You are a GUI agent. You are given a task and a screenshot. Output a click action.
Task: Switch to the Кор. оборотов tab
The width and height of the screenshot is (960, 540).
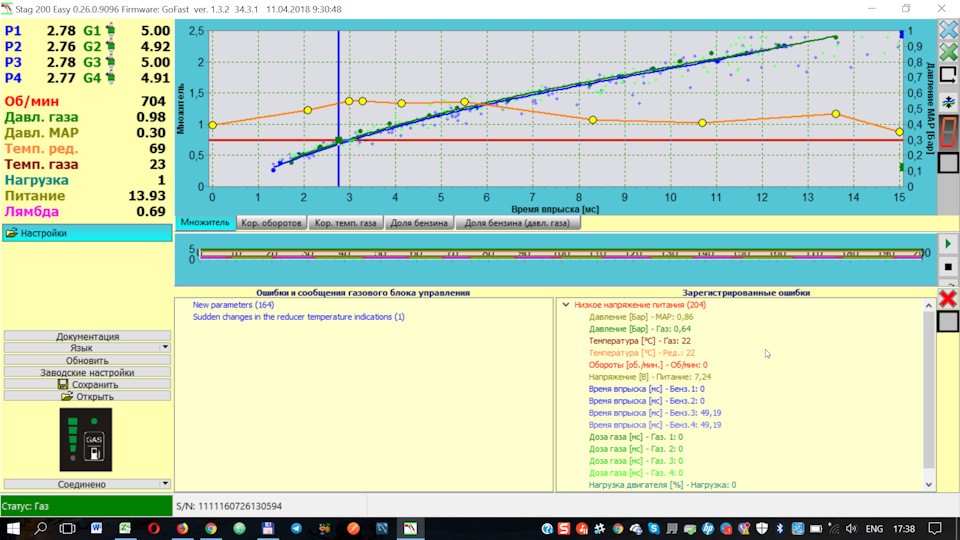271,223
